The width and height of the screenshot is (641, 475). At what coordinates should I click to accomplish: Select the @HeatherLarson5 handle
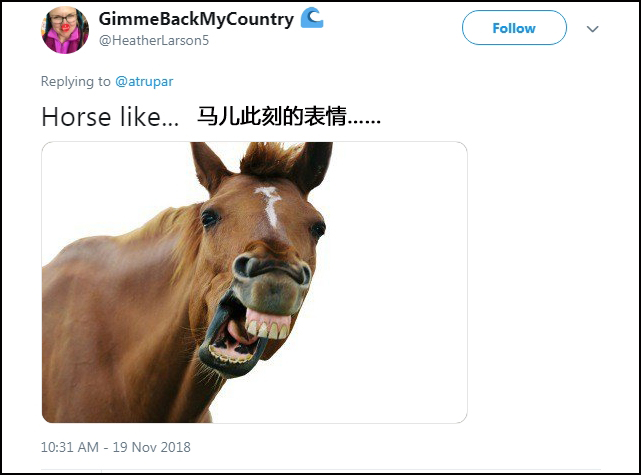154,40
